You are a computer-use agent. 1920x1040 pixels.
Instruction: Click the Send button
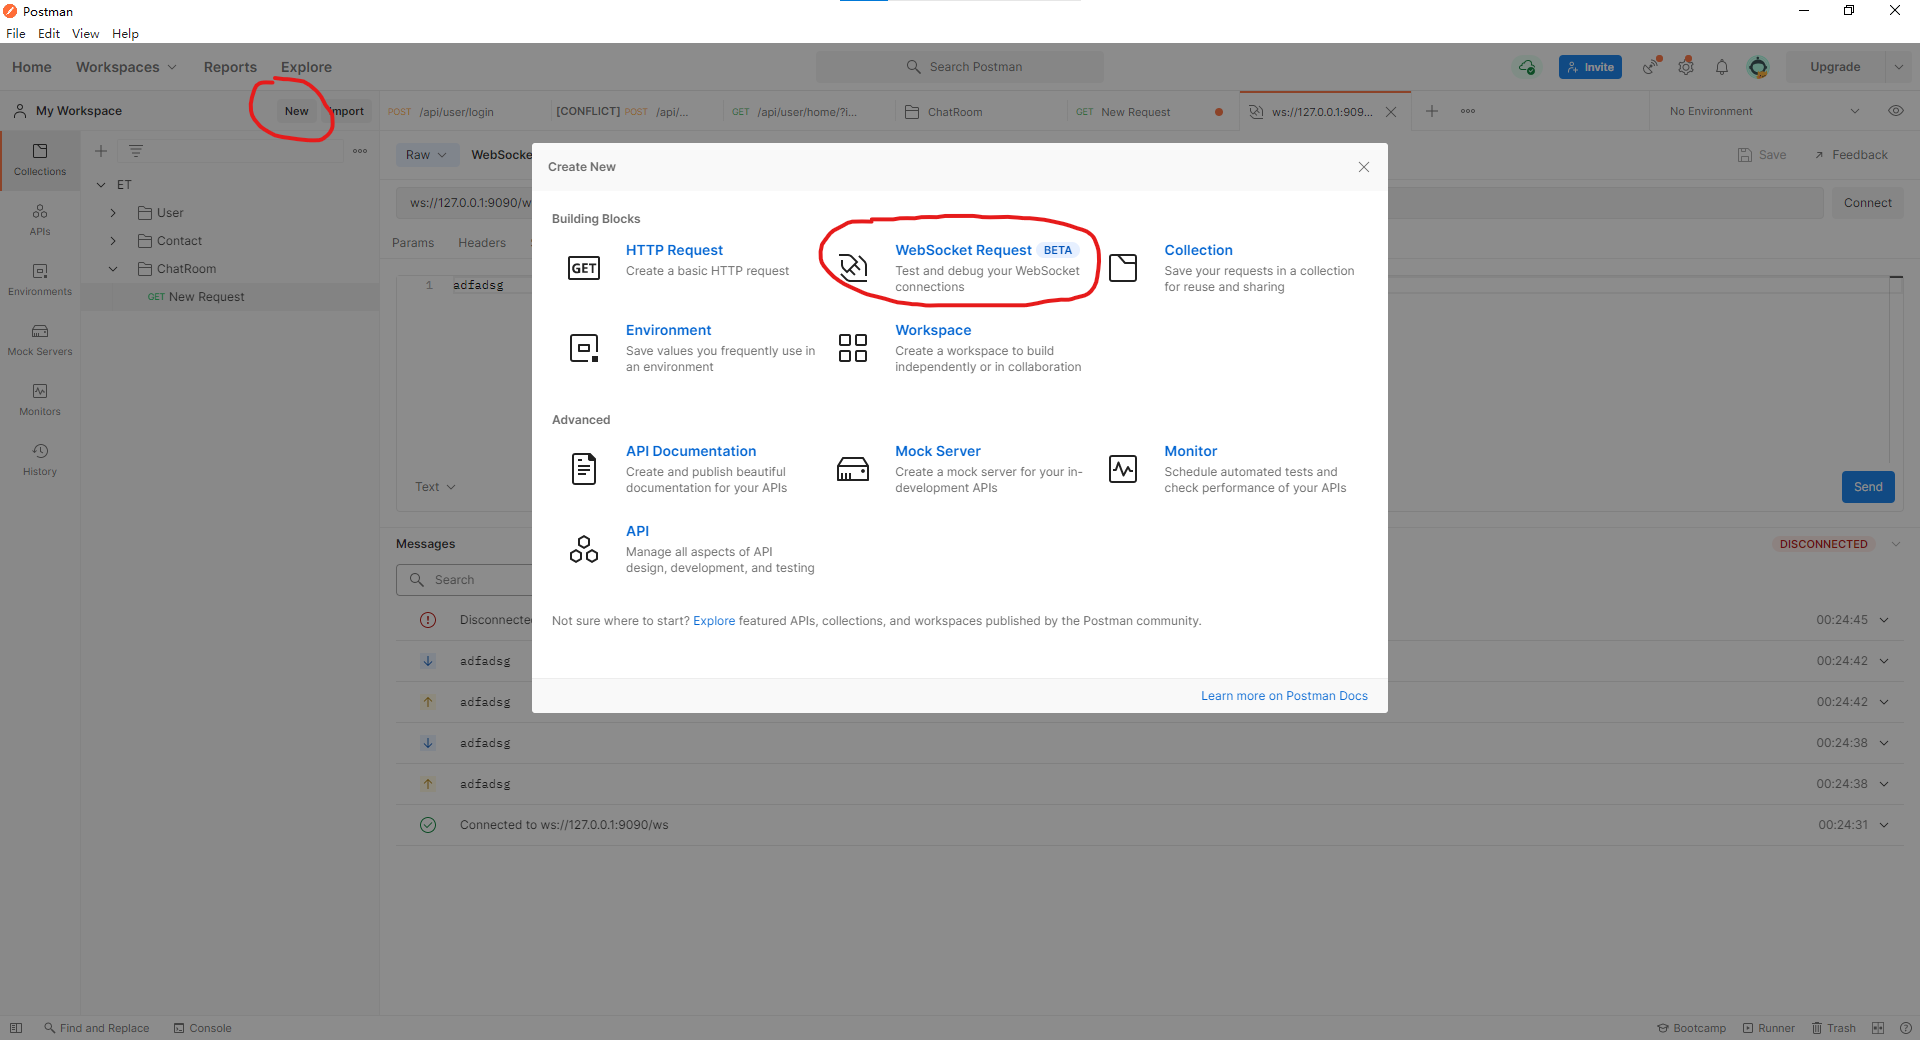click(x=1868, y=487)
